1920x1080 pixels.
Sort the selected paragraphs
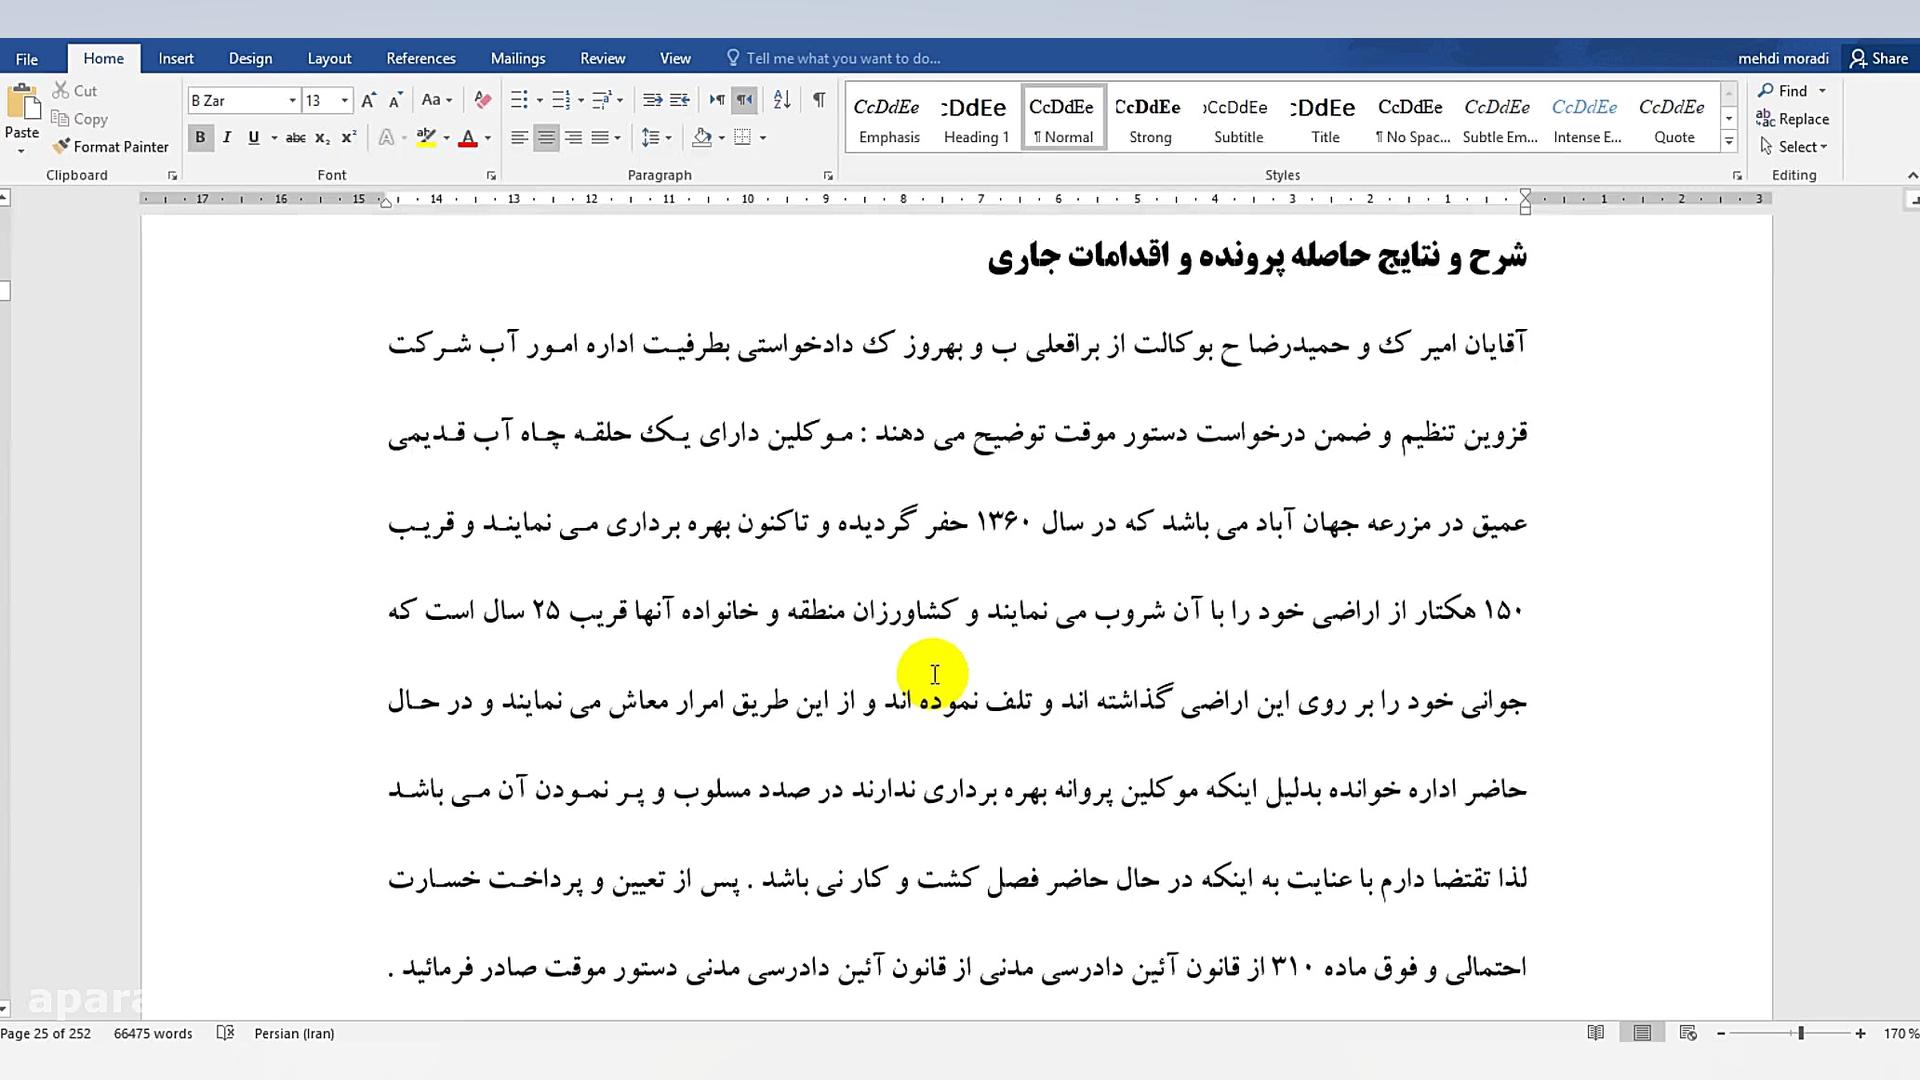click(x=781, y=99)
